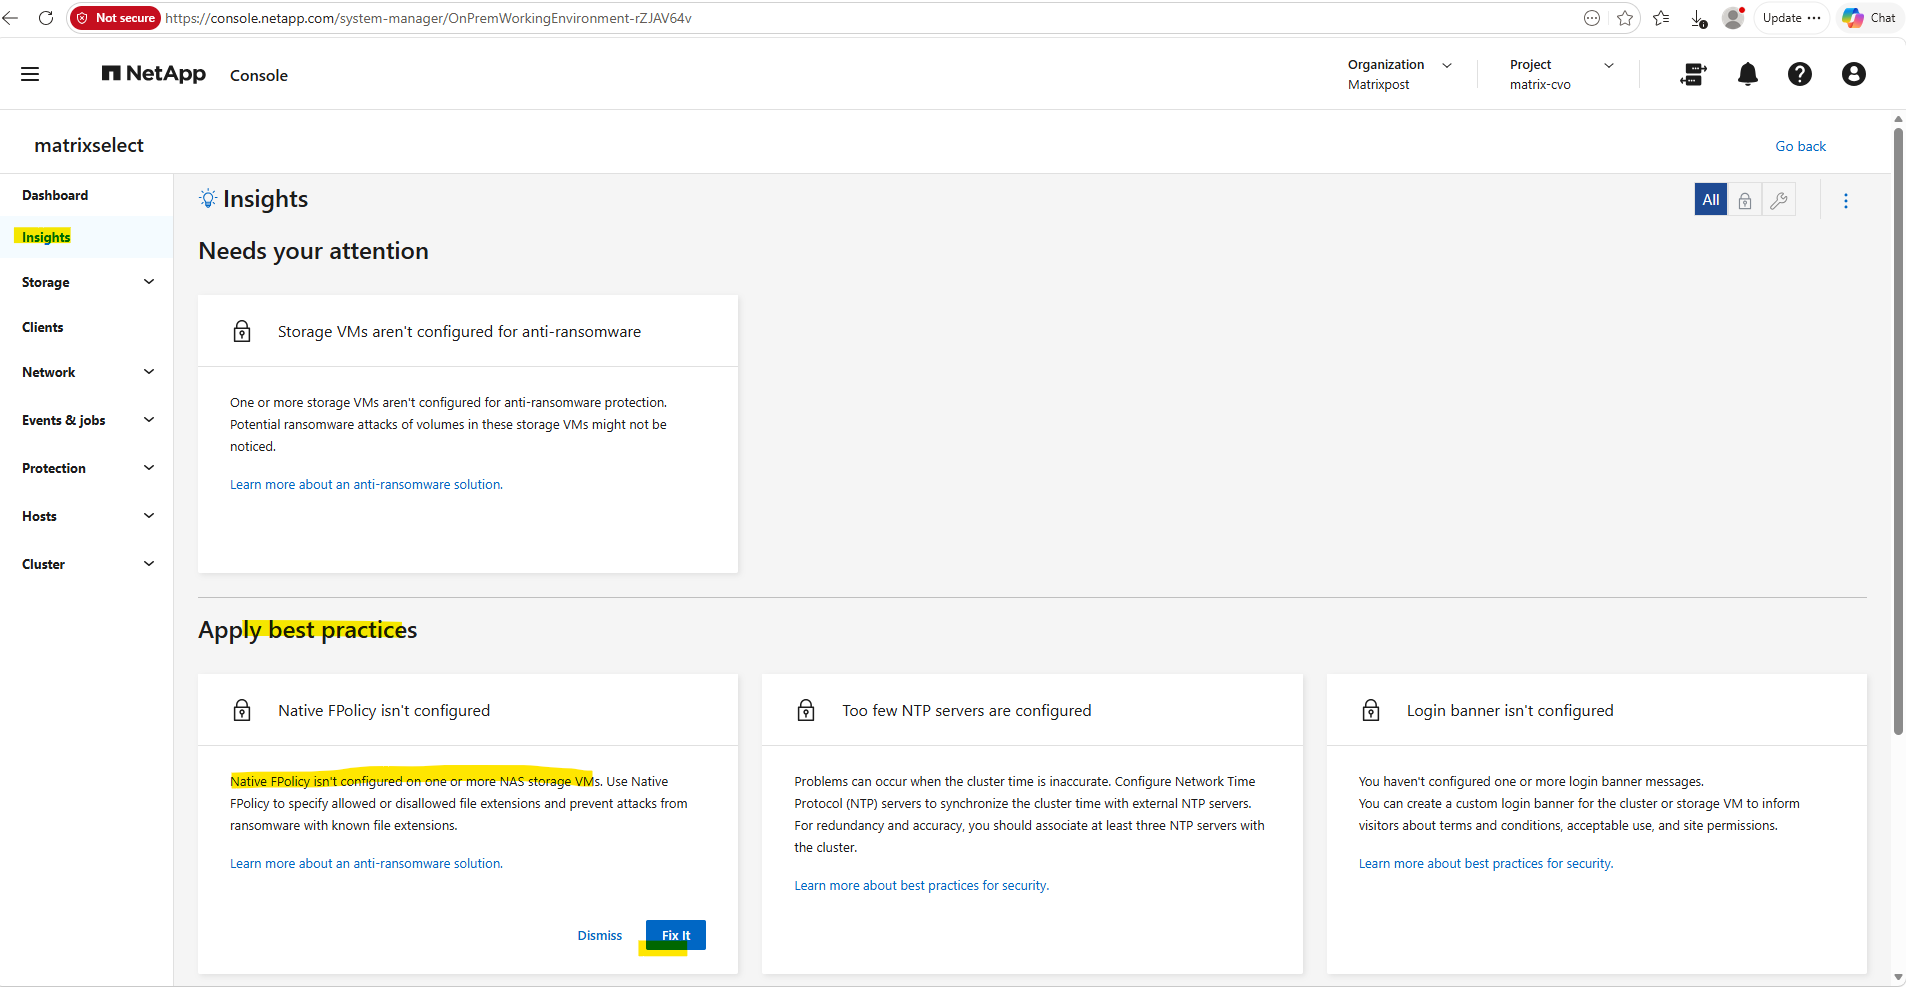Open the Organization dropdown
The height and width of the screenshot is (987, 1906).
(x=1399, y=74)
